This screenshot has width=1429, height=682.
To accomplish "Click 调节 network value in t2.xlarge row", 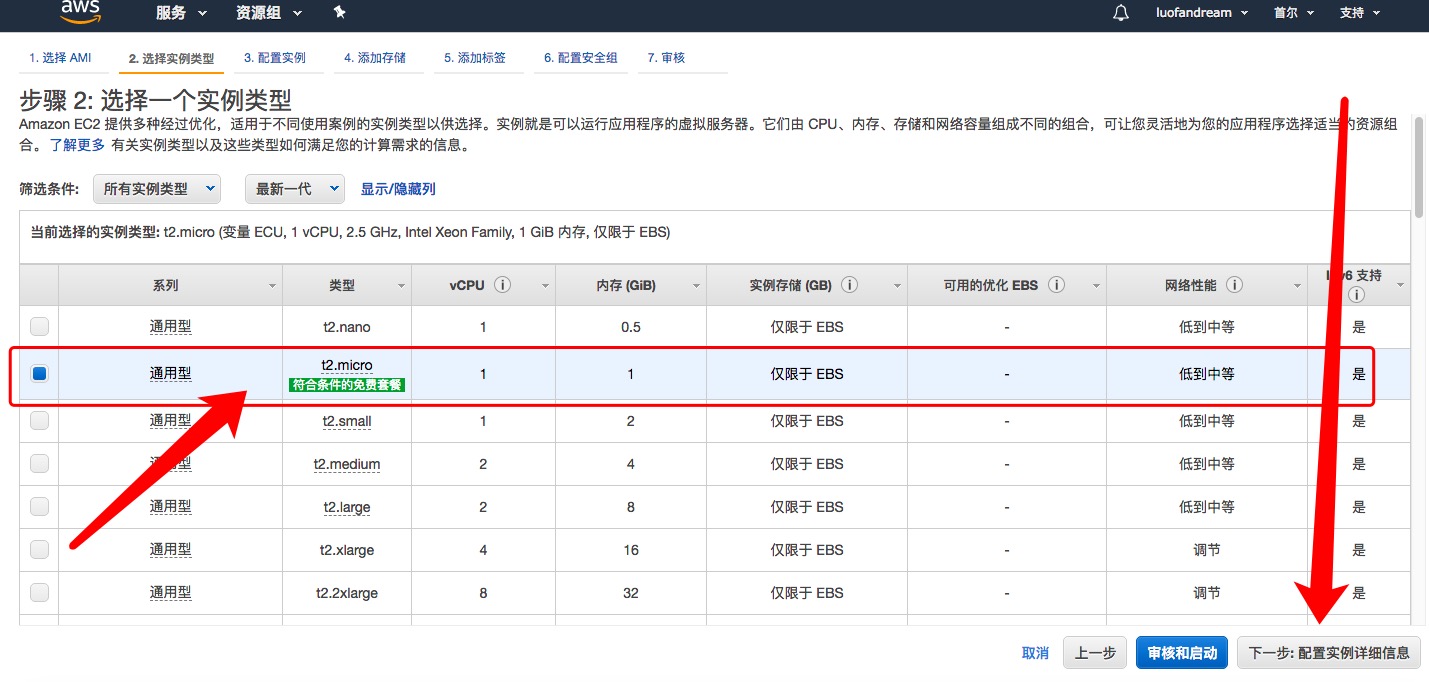I will [x=1207, y=550].
